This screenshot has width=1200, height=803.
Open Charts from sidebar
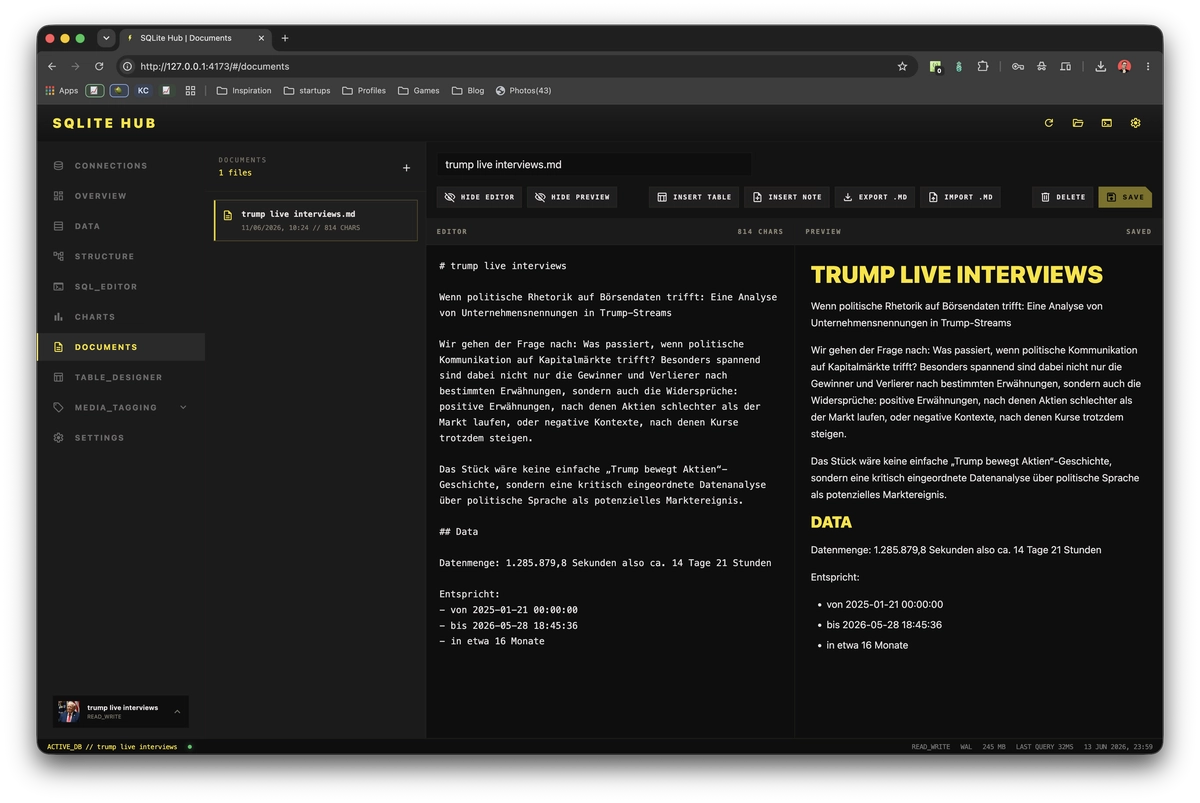[121, 317]
